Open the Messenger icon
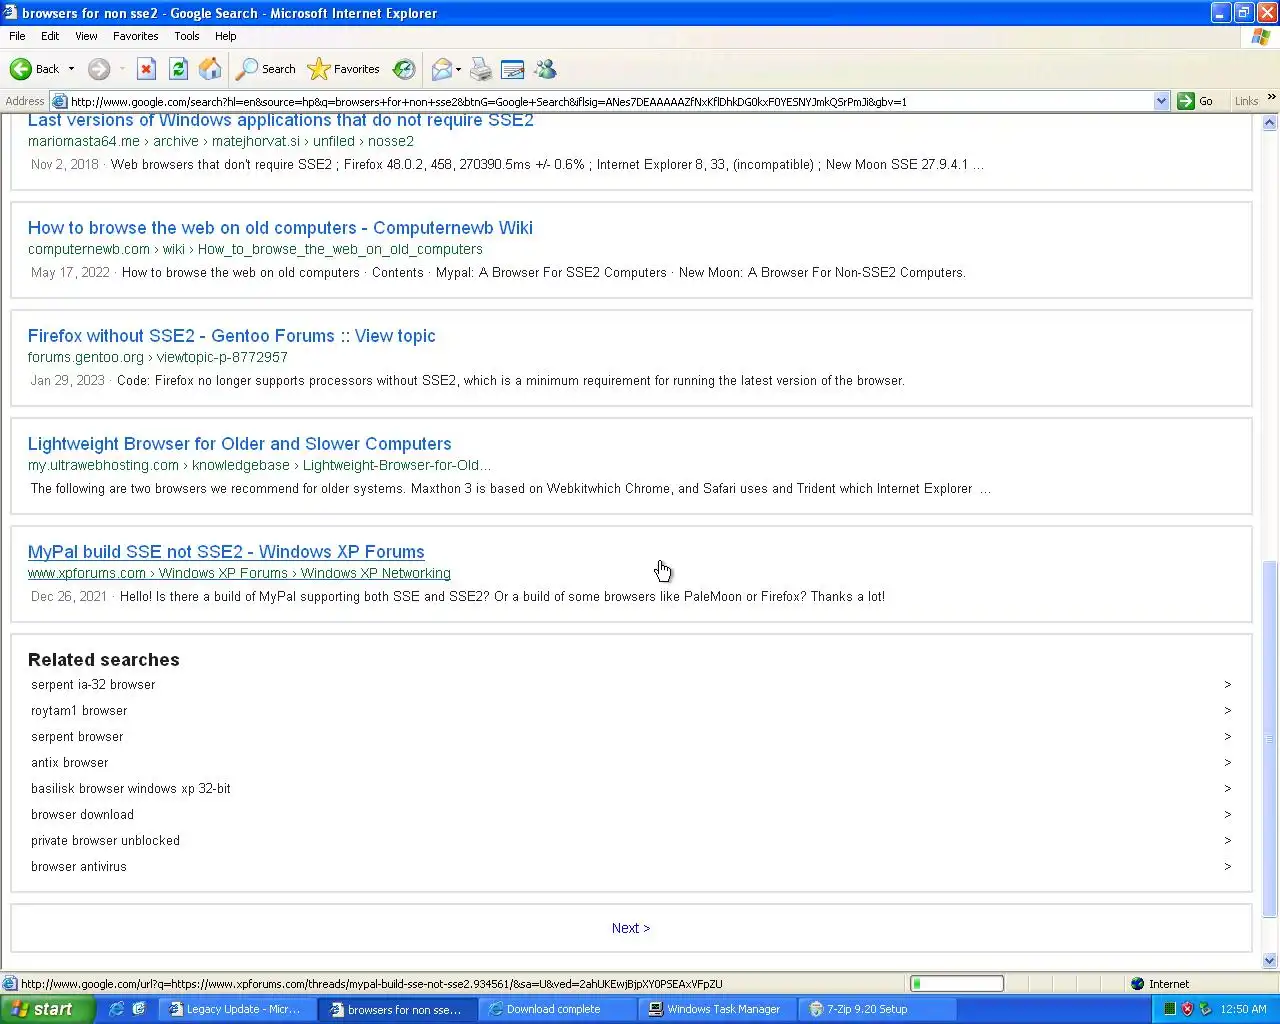Image resolution: width=1280 pixels, height=1024 pixels. click(545, 69)
